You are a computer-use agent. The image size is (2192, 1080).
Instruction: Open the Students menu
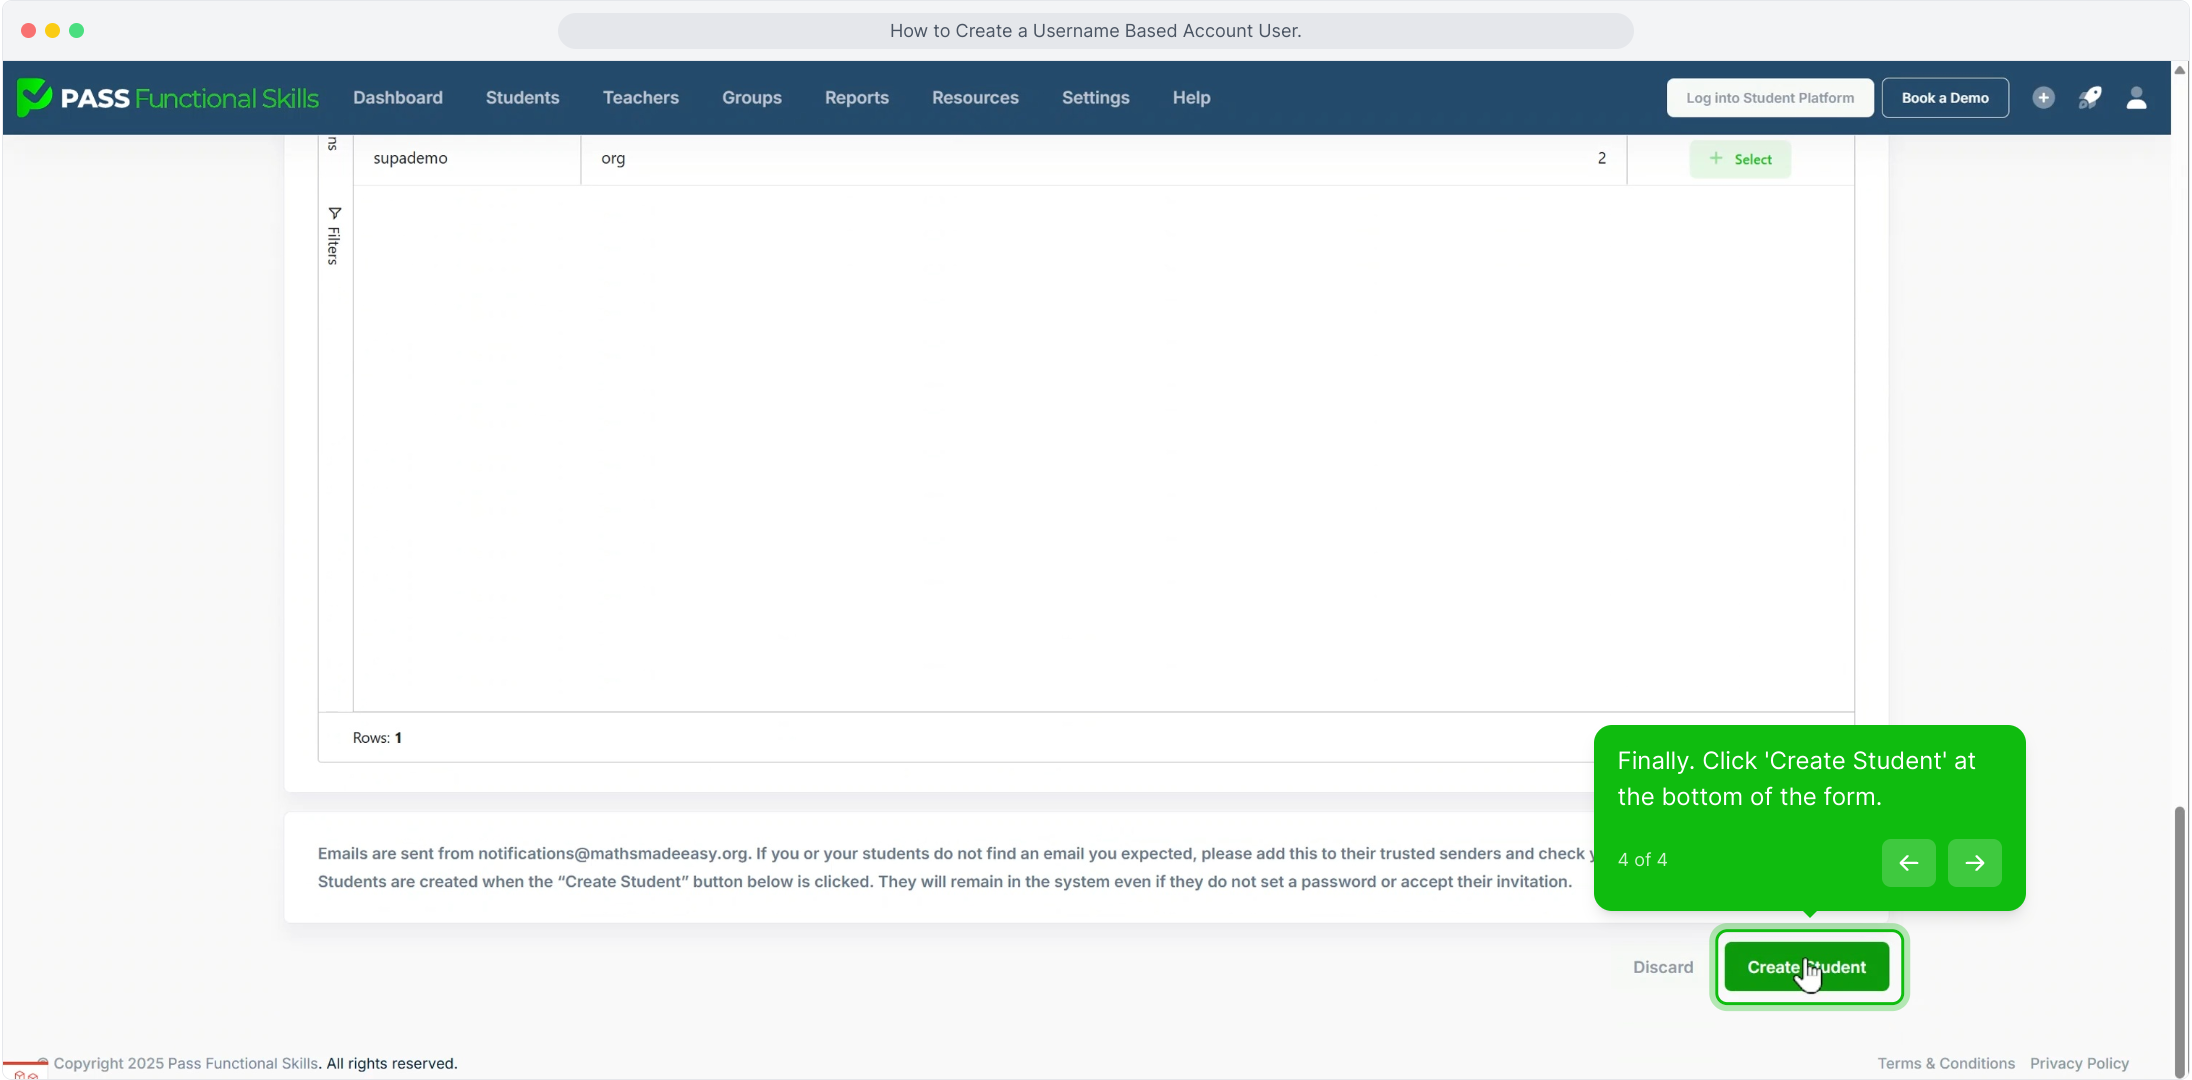point(522,98)
